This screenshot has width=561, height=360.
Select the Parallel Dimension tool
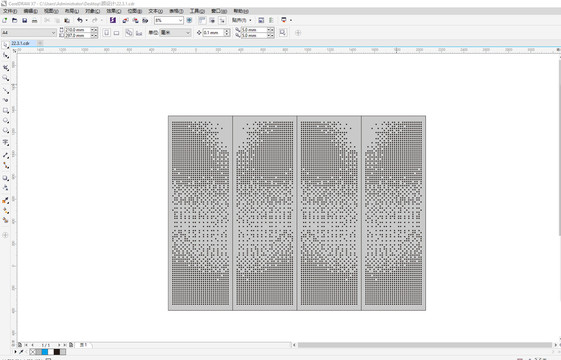pyautogui.click(x=5, y=155)
